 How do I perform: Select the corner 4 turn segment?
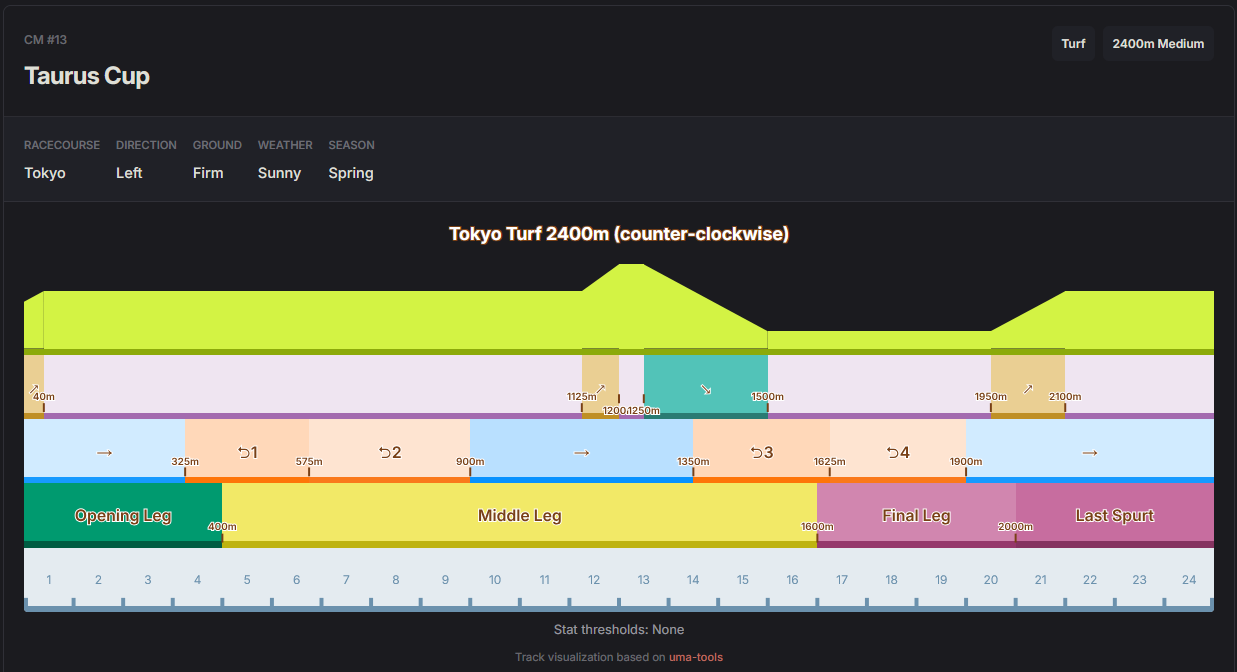pyautogui.click(x=897, y=452)
